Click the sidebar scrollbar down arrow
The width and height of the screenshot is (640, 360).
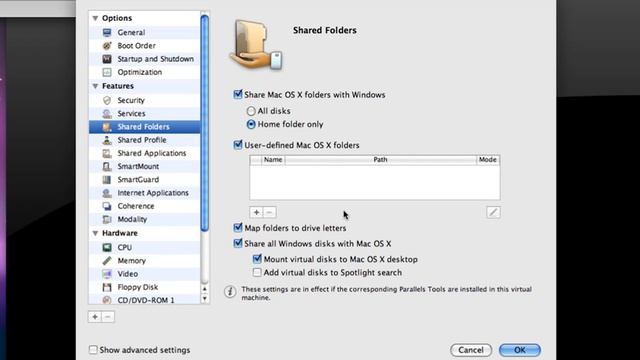205,299
